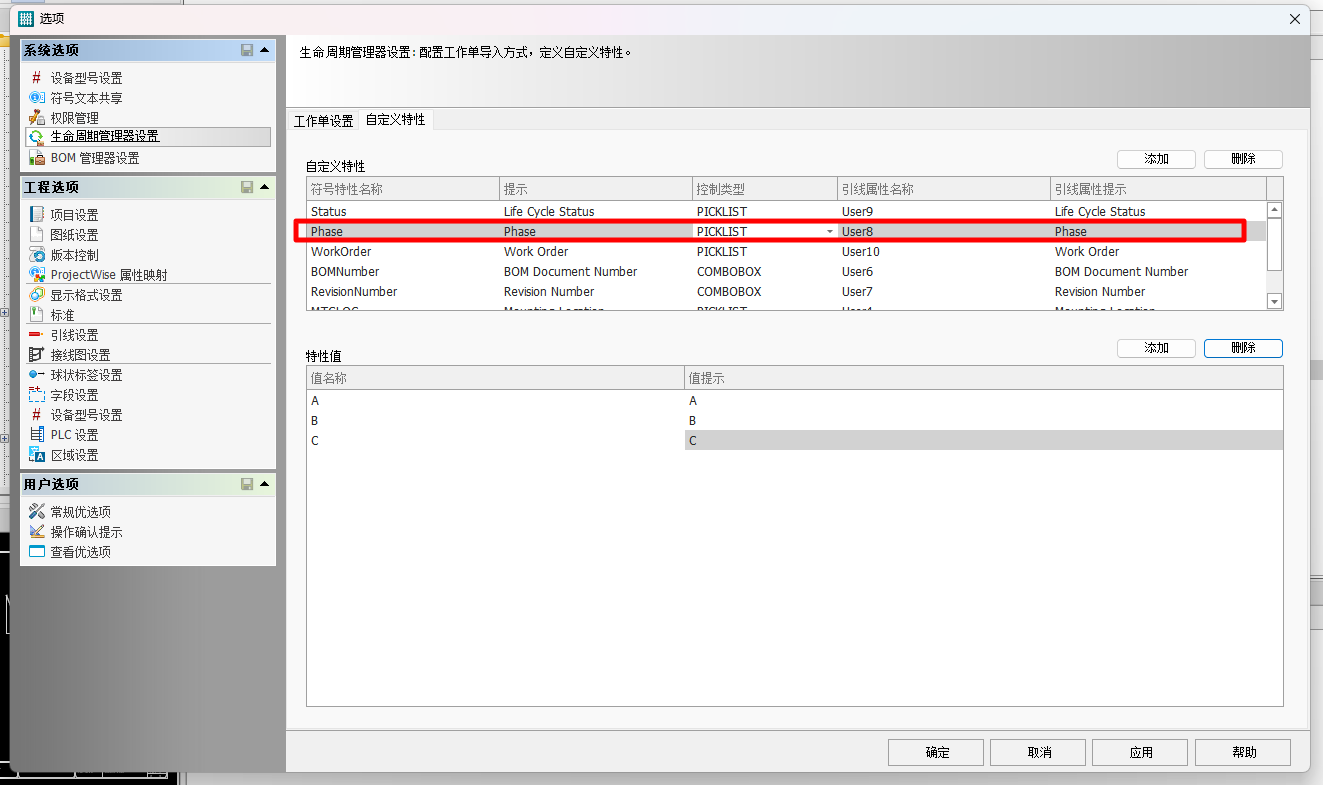Open the PICKLIST dropdown in Phase row
This screenshot has height=785, width=1323.
829,232
